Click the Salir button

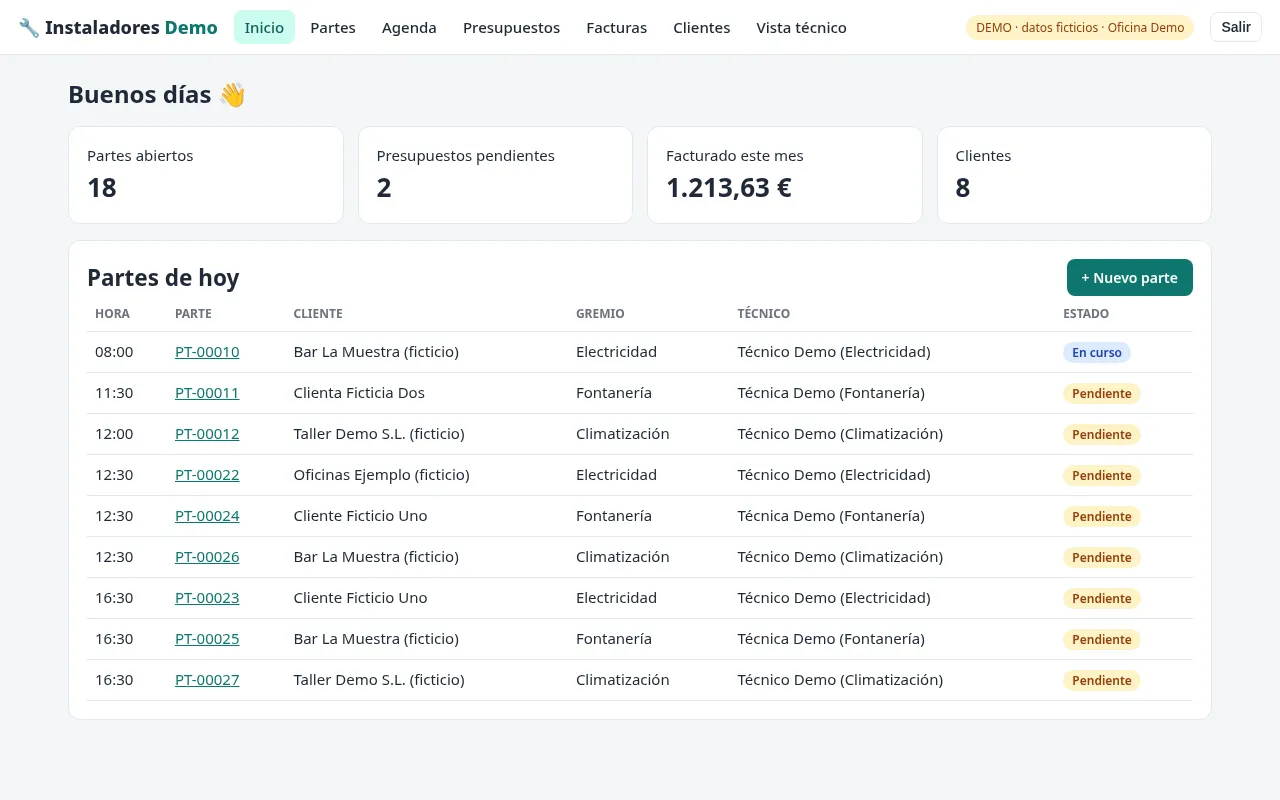1236,27
